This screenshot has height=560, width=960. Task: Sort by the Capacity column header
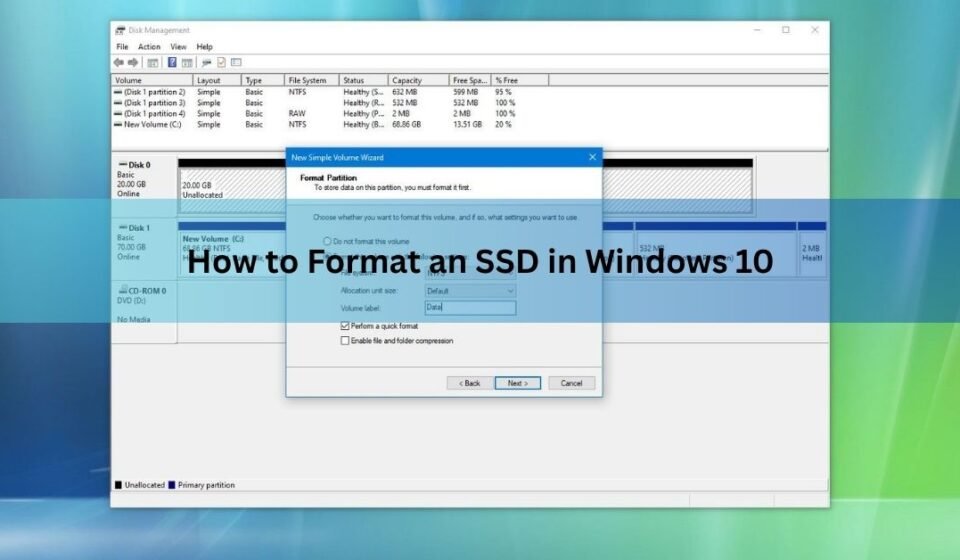point(418,80)
